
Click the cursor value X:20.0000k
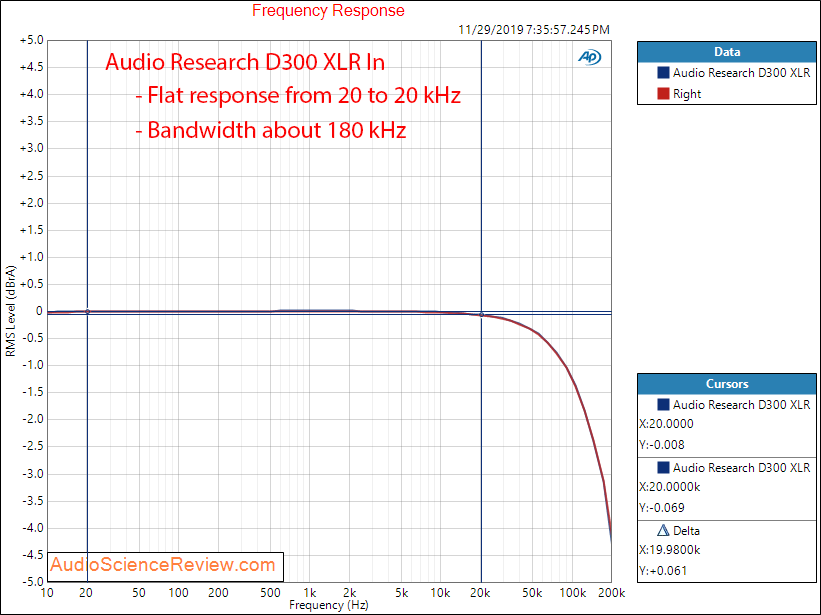pyautogui.click(x=670, y=487)
